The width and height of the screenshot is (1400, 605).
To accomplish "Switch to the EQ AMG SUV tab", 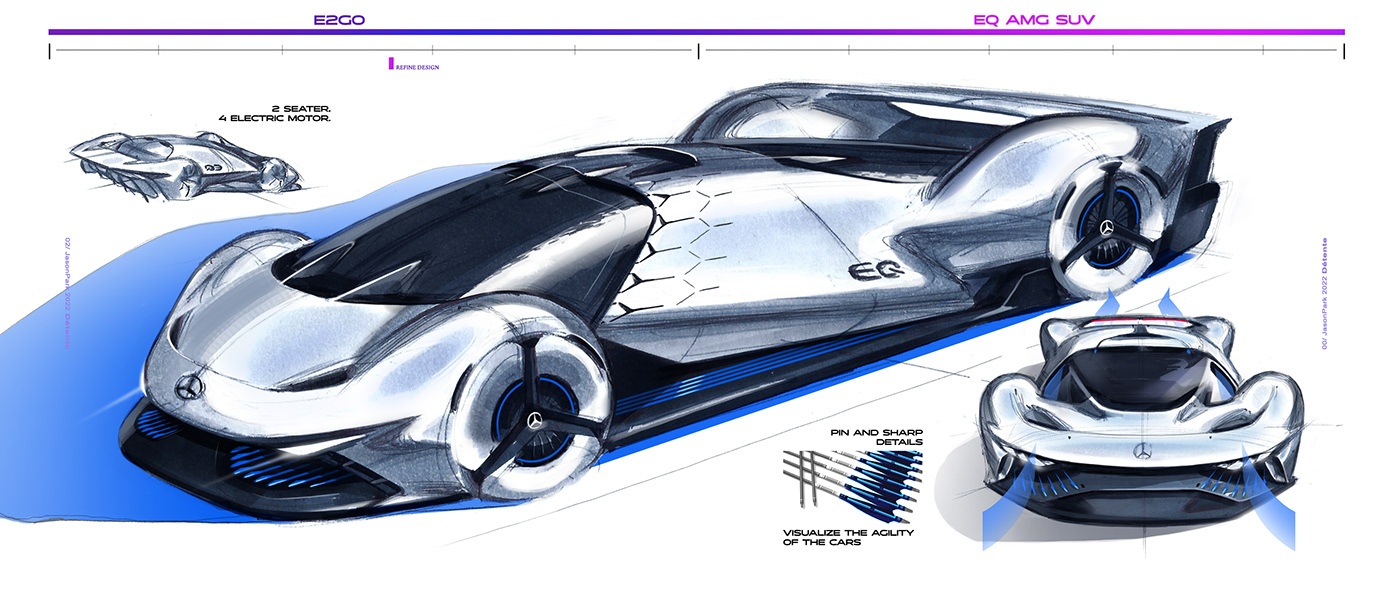I will tap(1035, 18).
